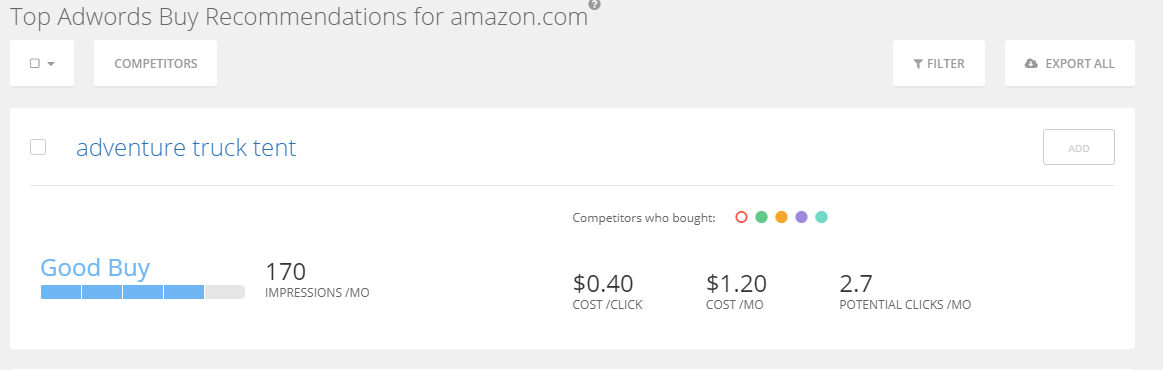1163x370 pixels.
Task: Open the Filter options
Action: [x=939, y=63]
